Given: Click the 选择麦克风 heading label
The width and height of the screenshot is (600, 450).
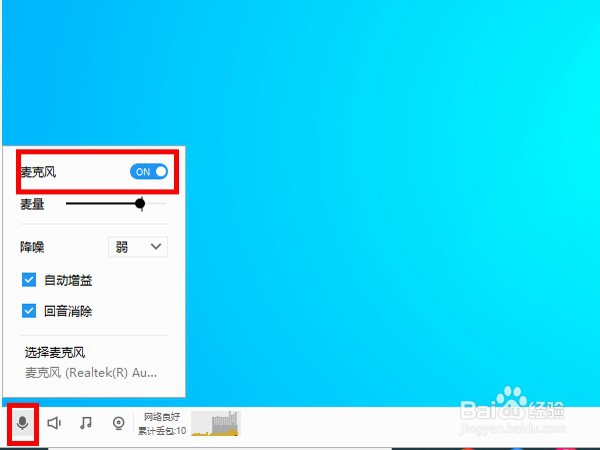Looking at the screenshot, I should coord(55,352).
